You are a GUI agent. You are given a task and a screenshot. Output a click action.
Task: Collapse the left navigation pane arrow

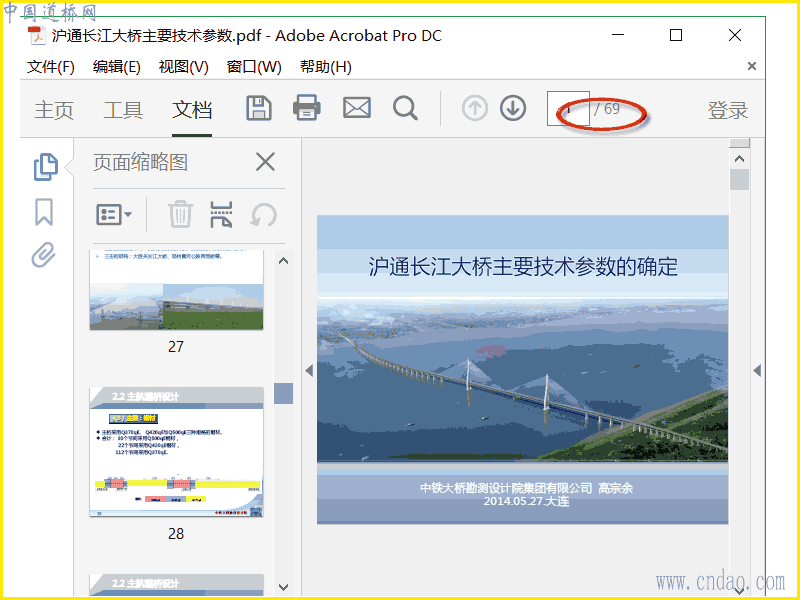(309, 370)
